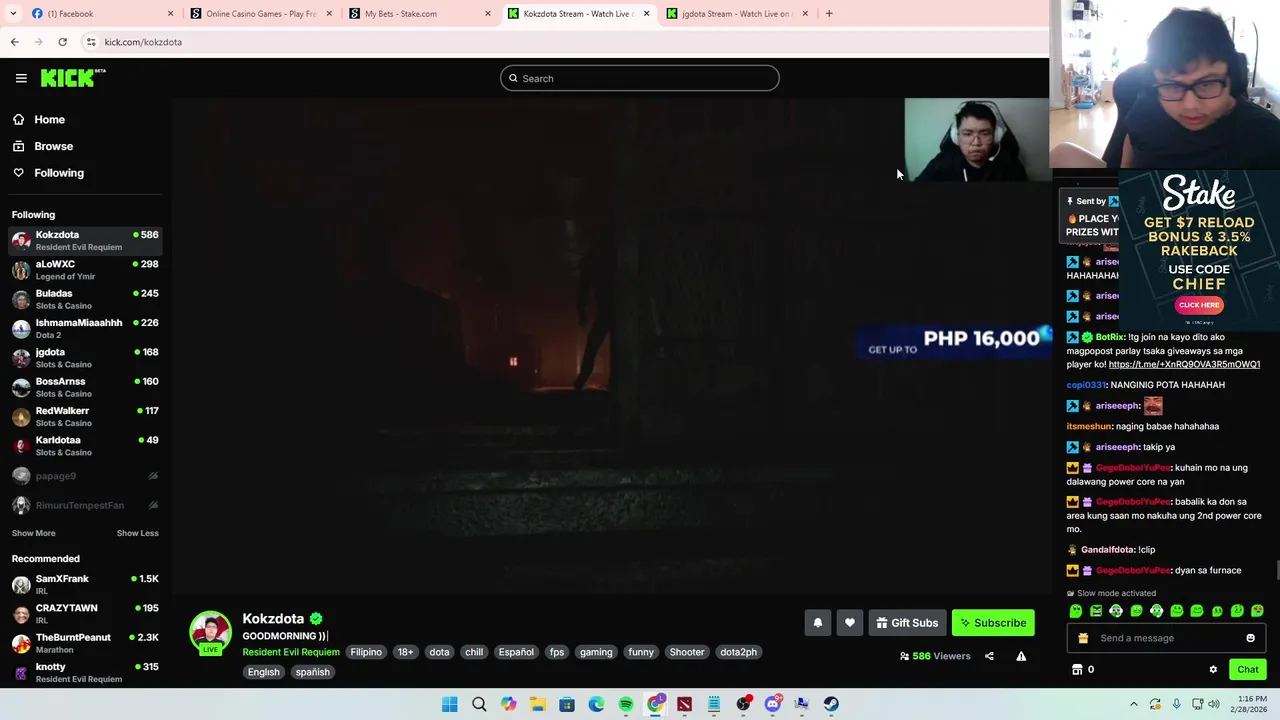
Task: Open Karldotaa channel in the sidebar
Action: coord(85,446)
